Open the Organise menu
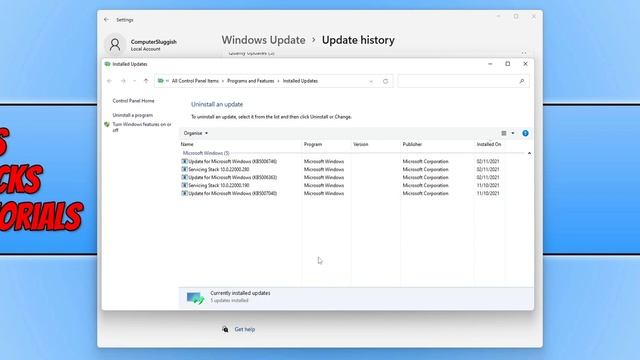 pyautogui.click(x=196, y=133)
